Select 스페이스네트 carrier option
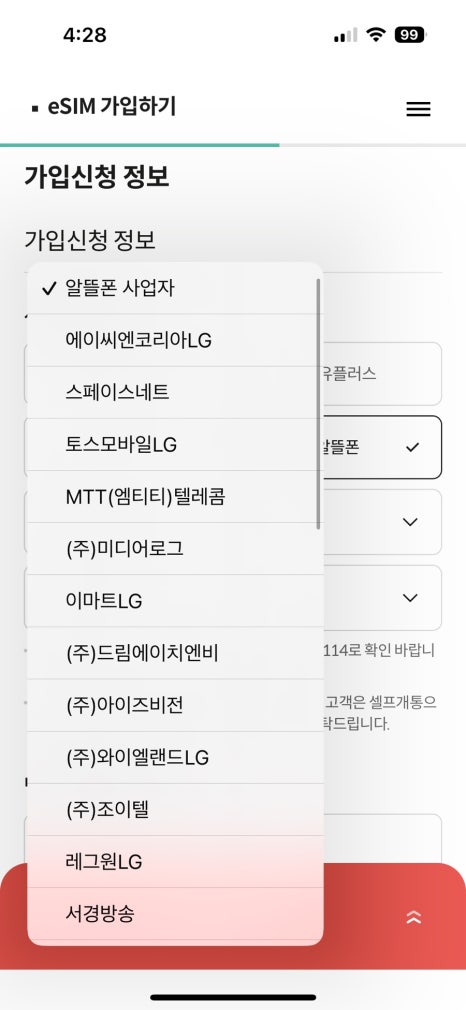Image resolution: width=466 pixels, height=1010 pixels. click(x=175, y=393)
